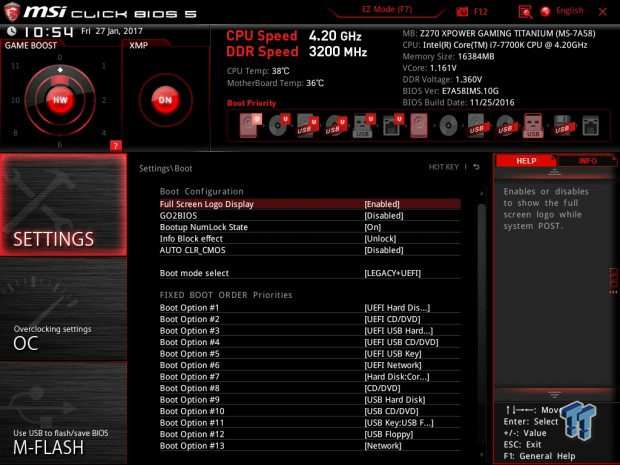
Task: Close the BIOS with the X icon
Action: (603, 12)
